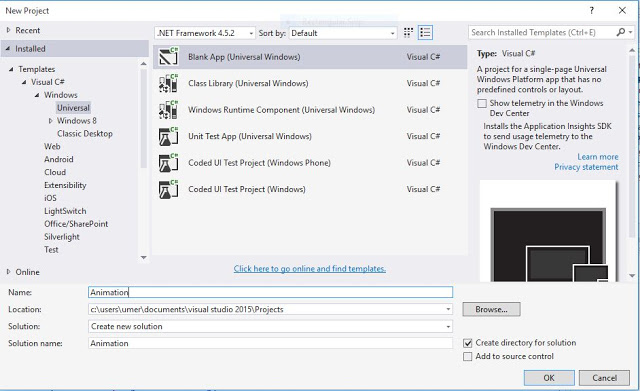The image size is (640, 391).
Task: Pick the Windows Runtime Component template icon
Action: click(x=169, y=110)
